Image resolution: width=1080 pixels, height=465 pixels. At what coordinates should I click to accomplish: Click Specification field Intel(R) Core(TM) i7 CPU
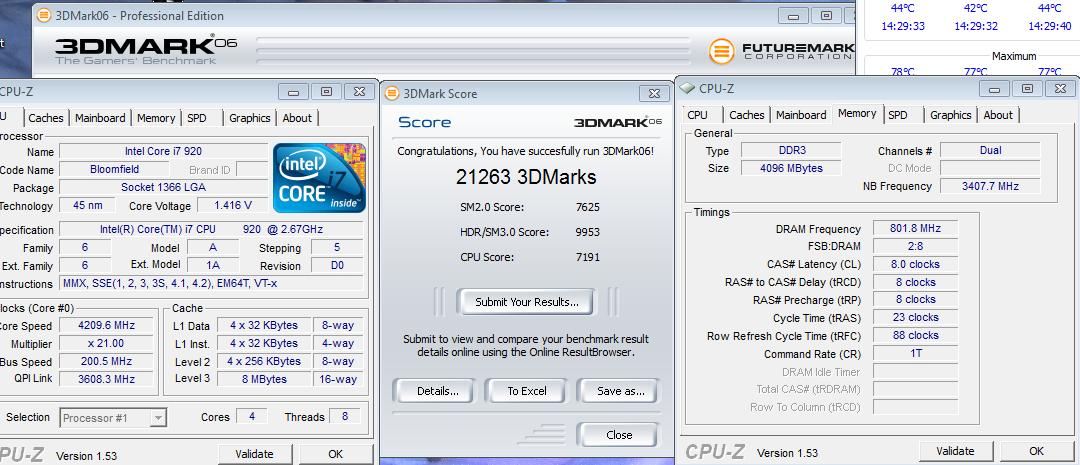(211, 229)
